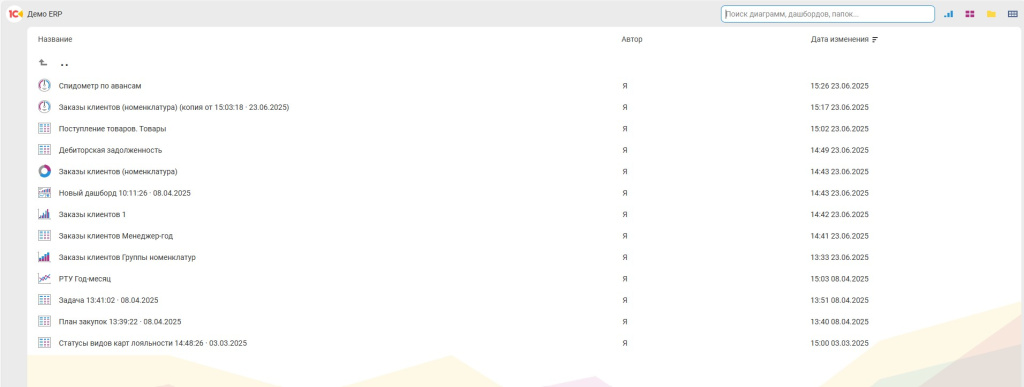1024x387 pixels.
Task: Click gauge icon beside Спидометр по авансам
Action: (44, 85)
